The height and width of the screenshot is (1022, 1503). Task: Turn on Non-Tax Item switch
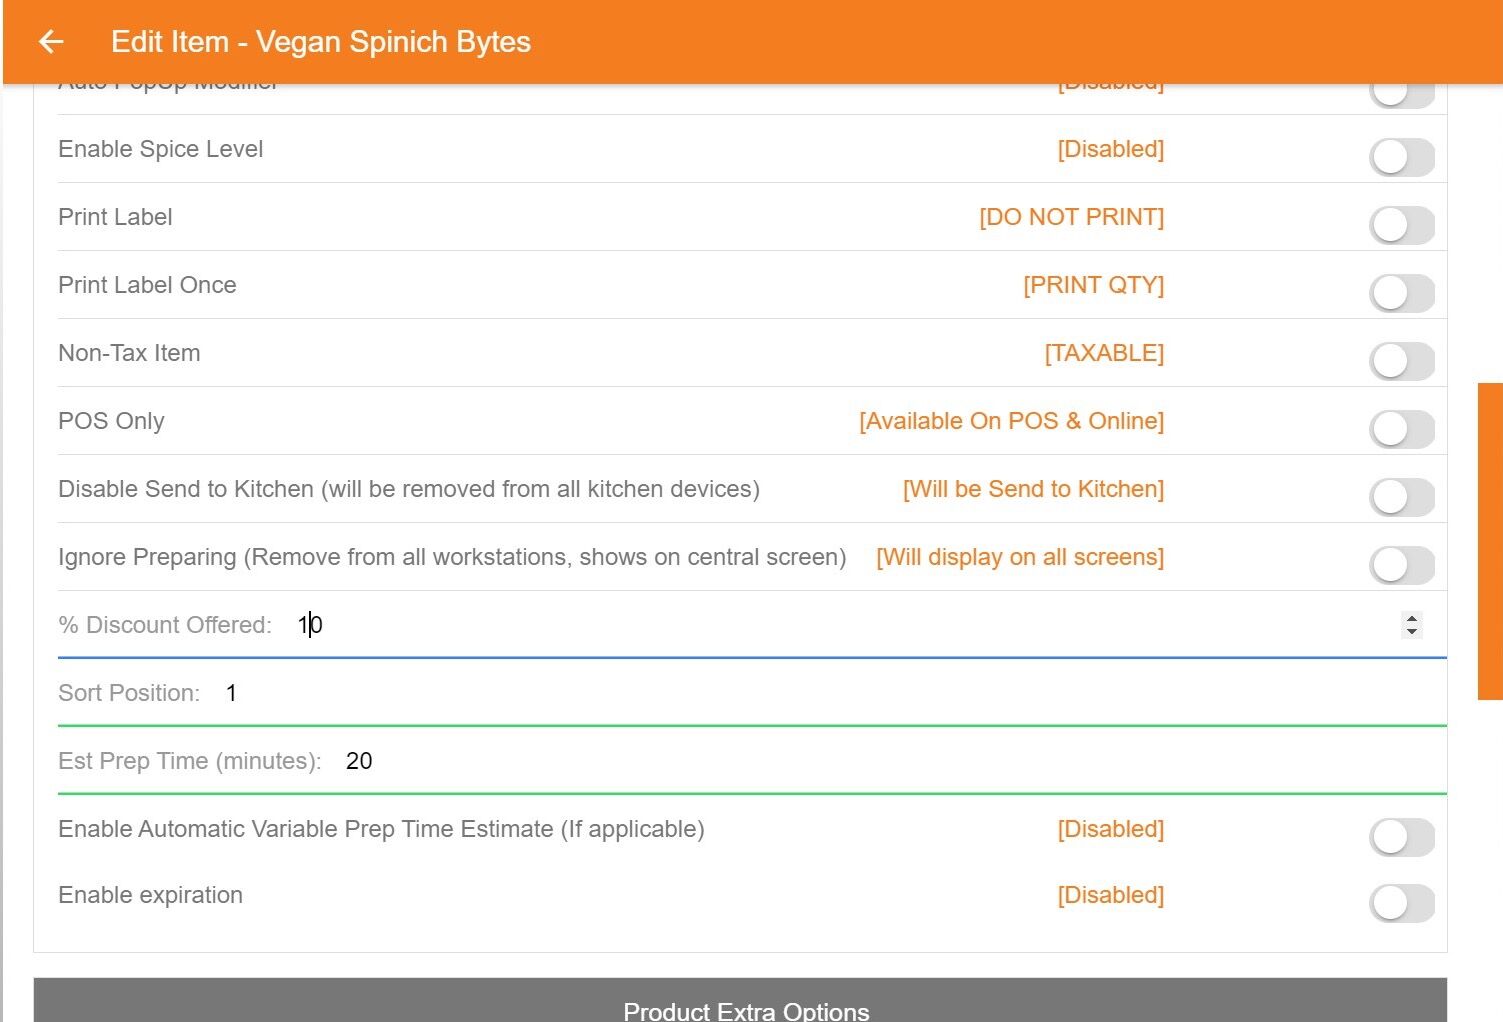(1401, 361)
